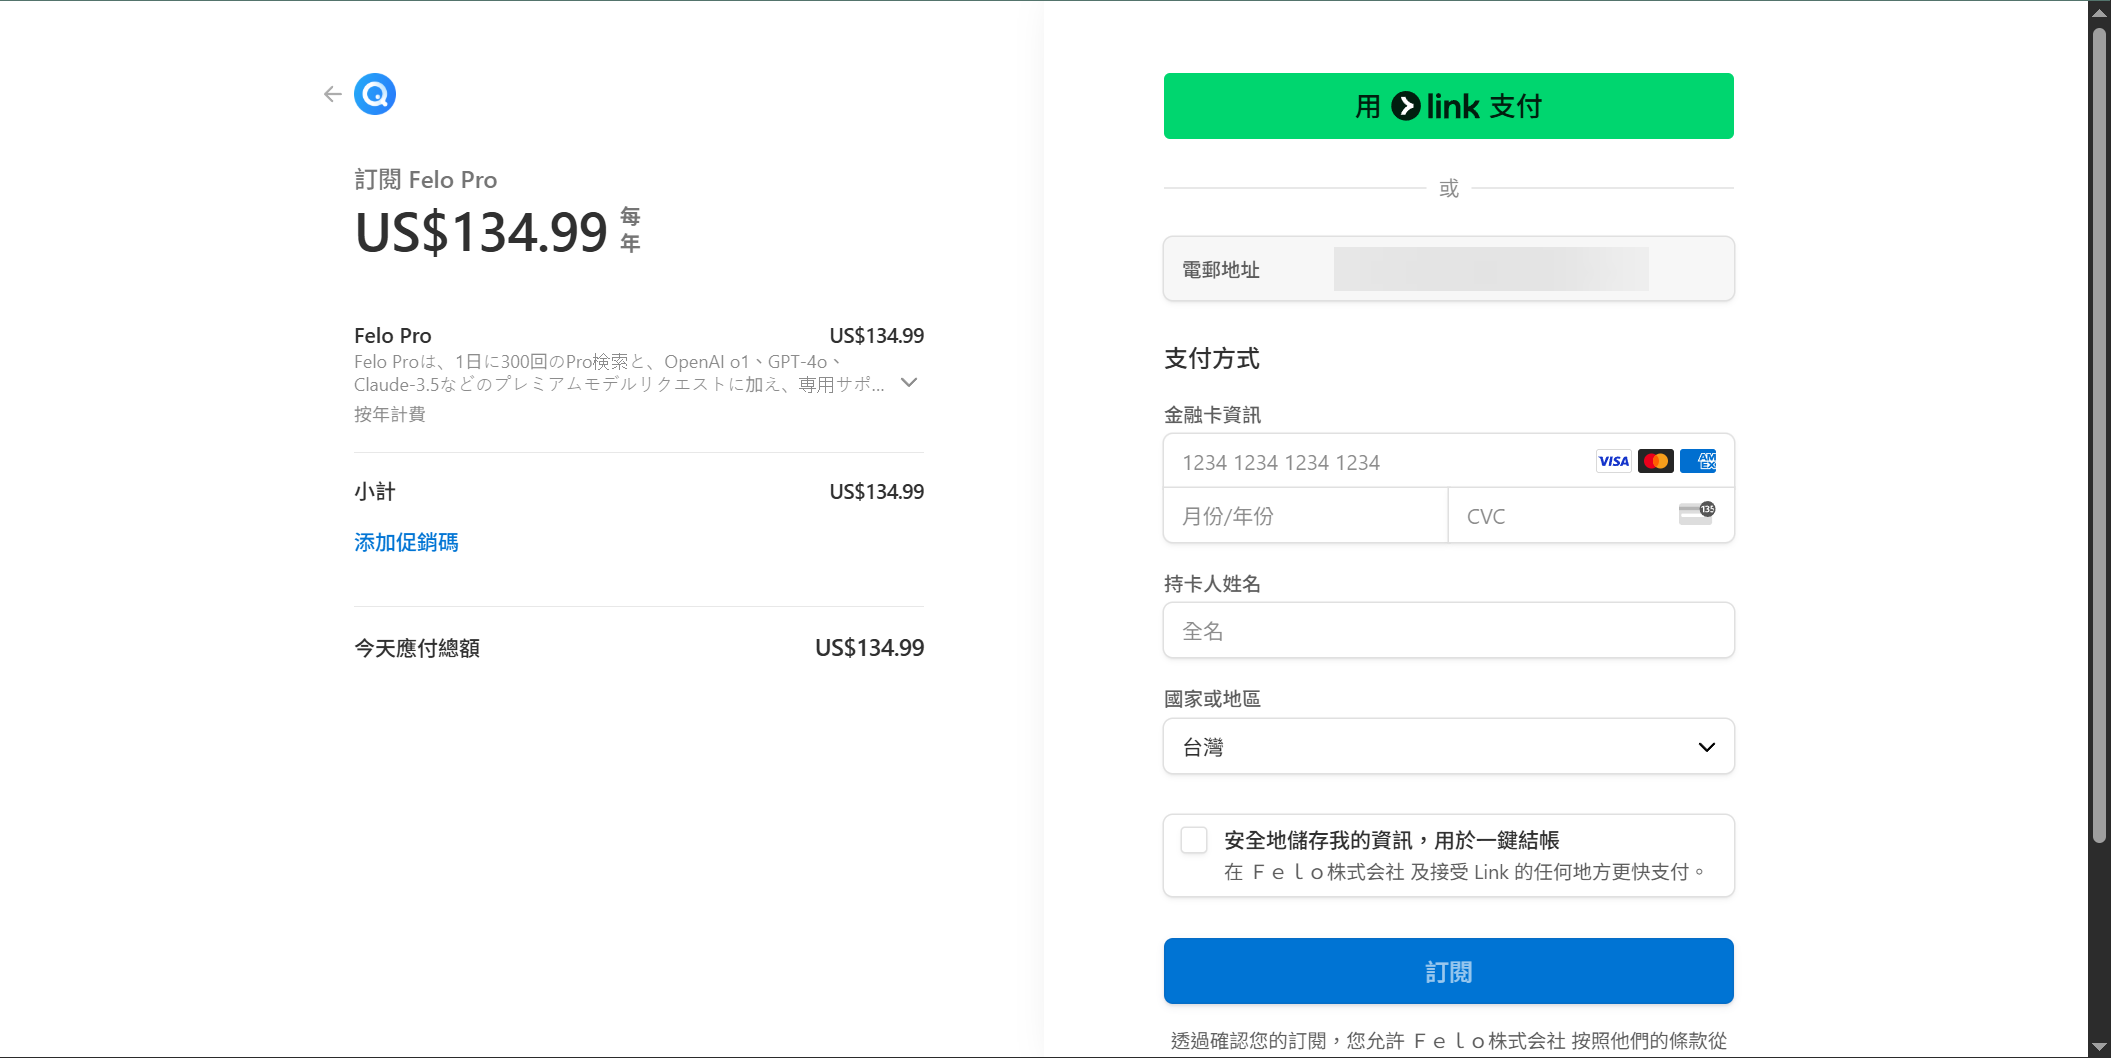Click the Visa card icon

coord(1613,461)
